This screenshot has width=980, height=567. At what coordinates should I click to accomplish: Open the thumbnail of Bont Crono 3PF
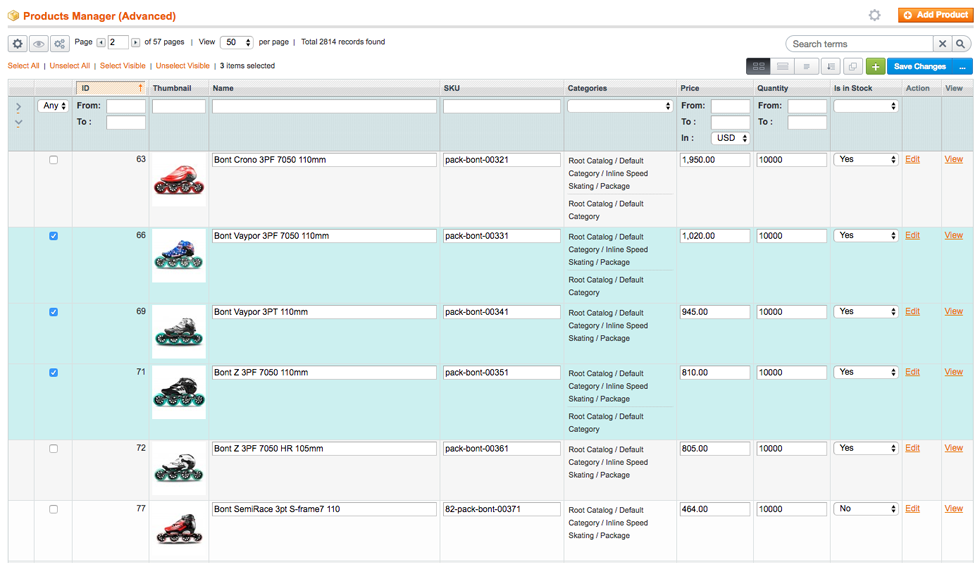pyautogui.click(x=179, y=179)
